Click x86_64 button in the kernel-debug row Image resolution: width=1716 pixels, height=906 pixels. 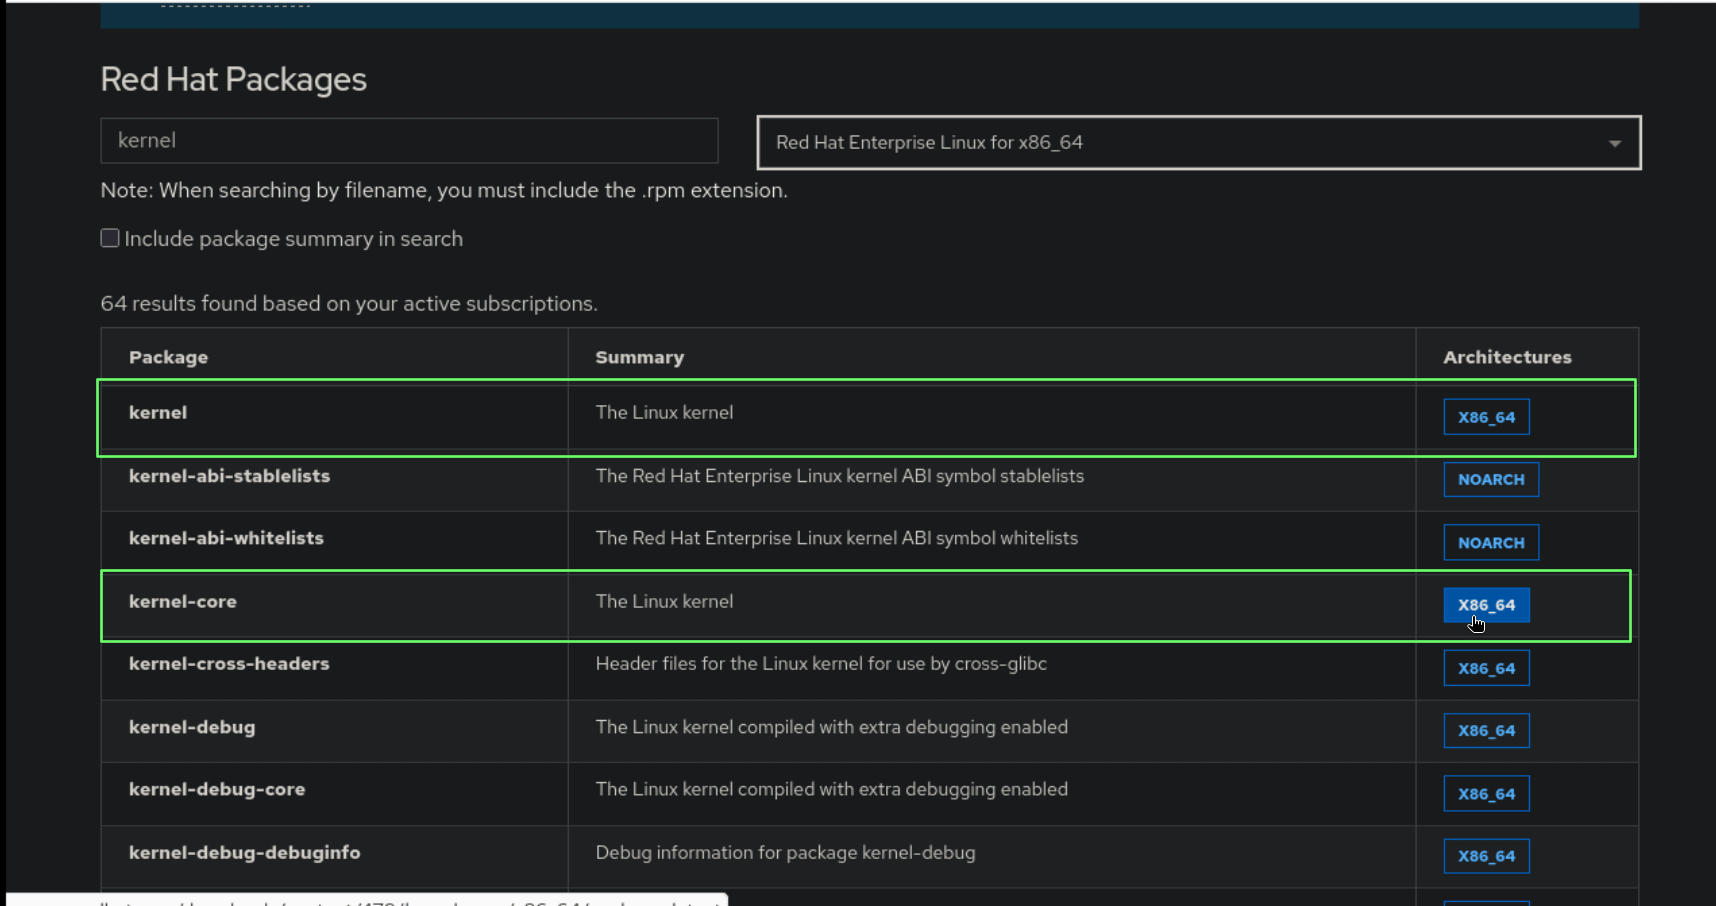pyautogui.click(x=1486, y=731)
